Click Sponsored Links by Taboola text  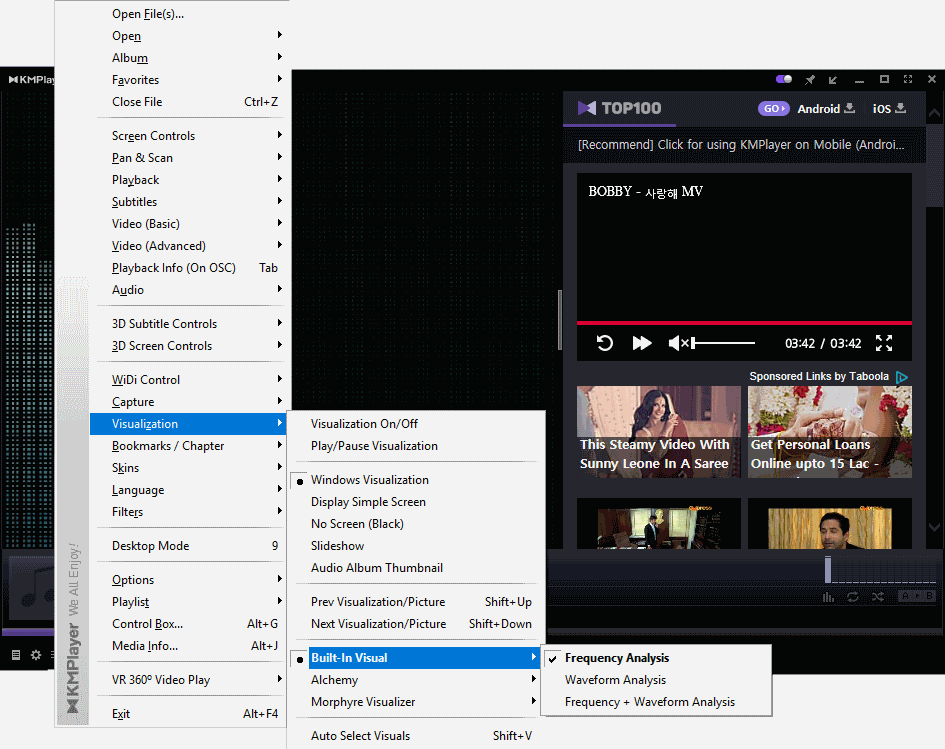pos(819,377)
